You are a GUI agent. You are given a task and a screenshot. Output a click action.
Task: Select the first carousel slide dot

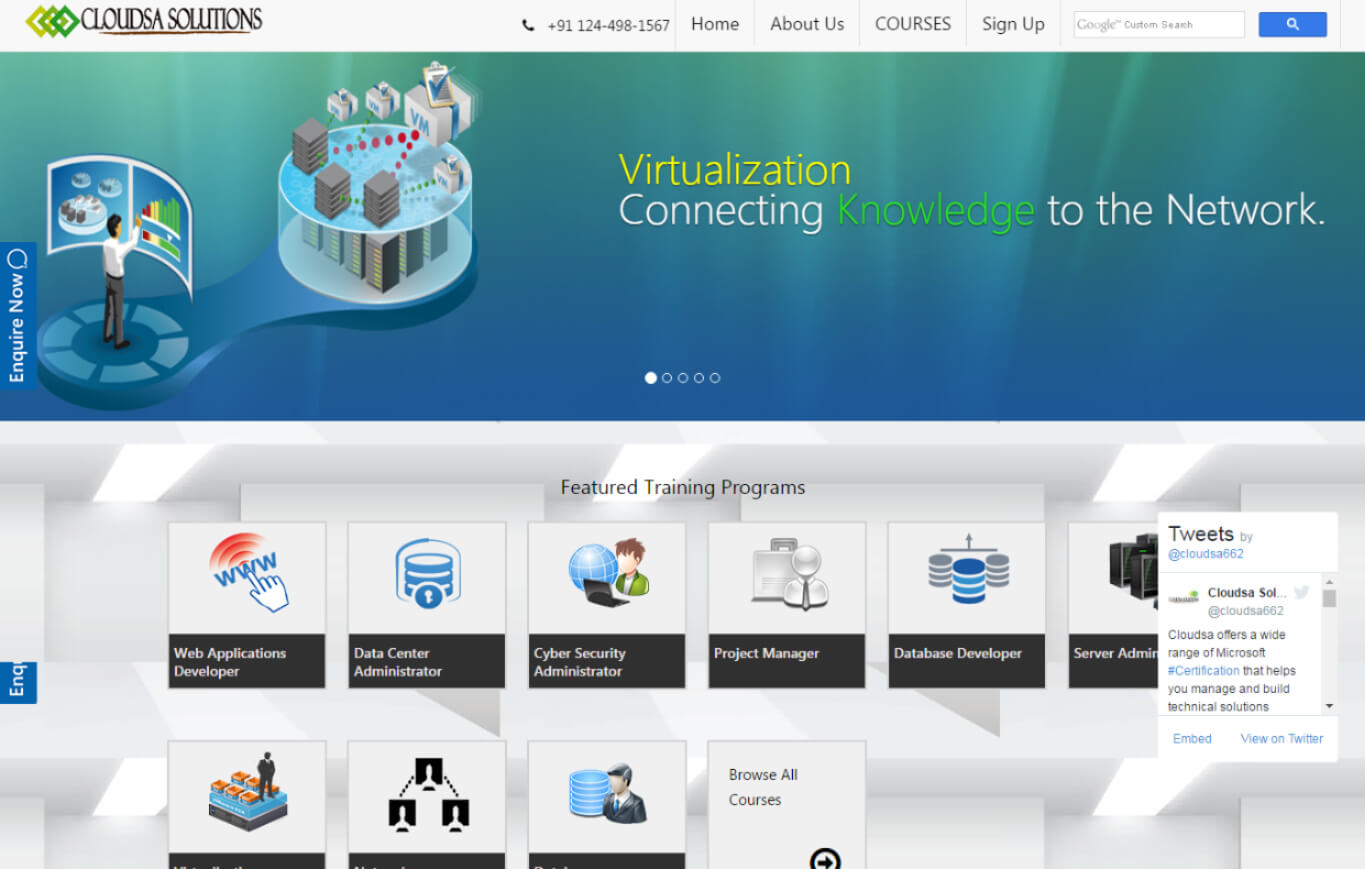coord(651,378)
